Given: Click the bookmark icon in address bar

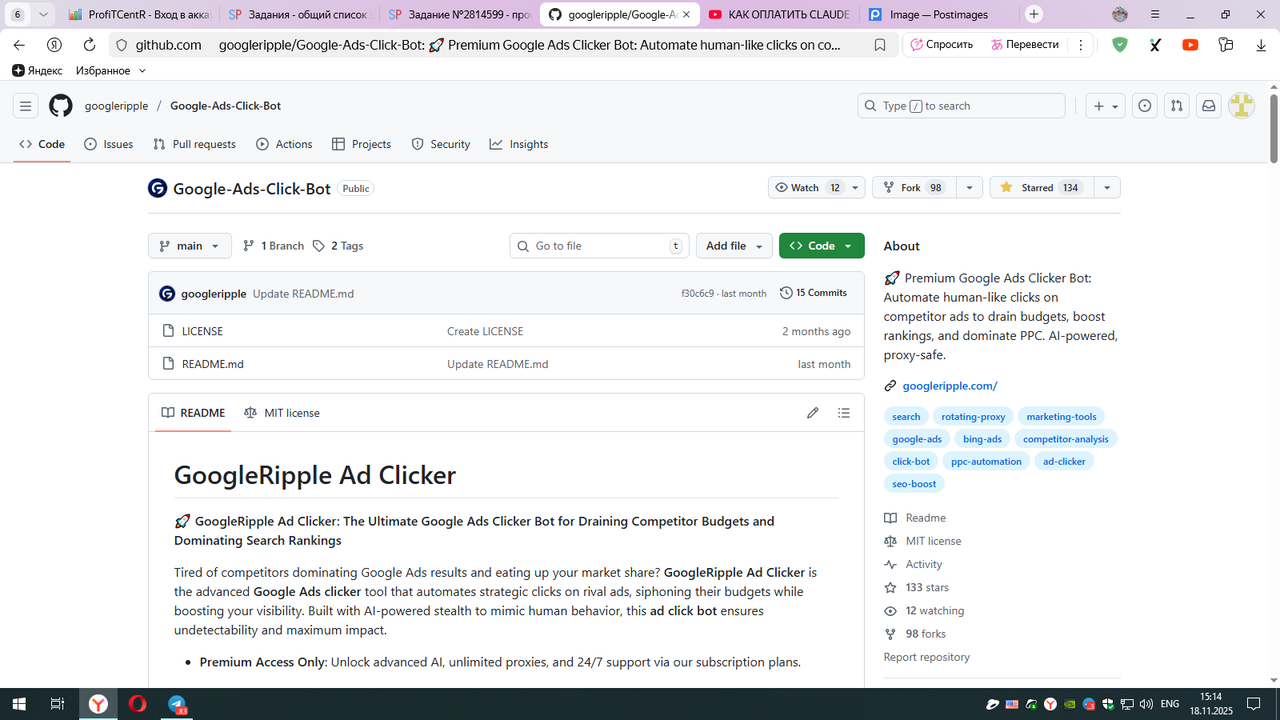Looking at the screenshot, I should [x=880, y=45].
